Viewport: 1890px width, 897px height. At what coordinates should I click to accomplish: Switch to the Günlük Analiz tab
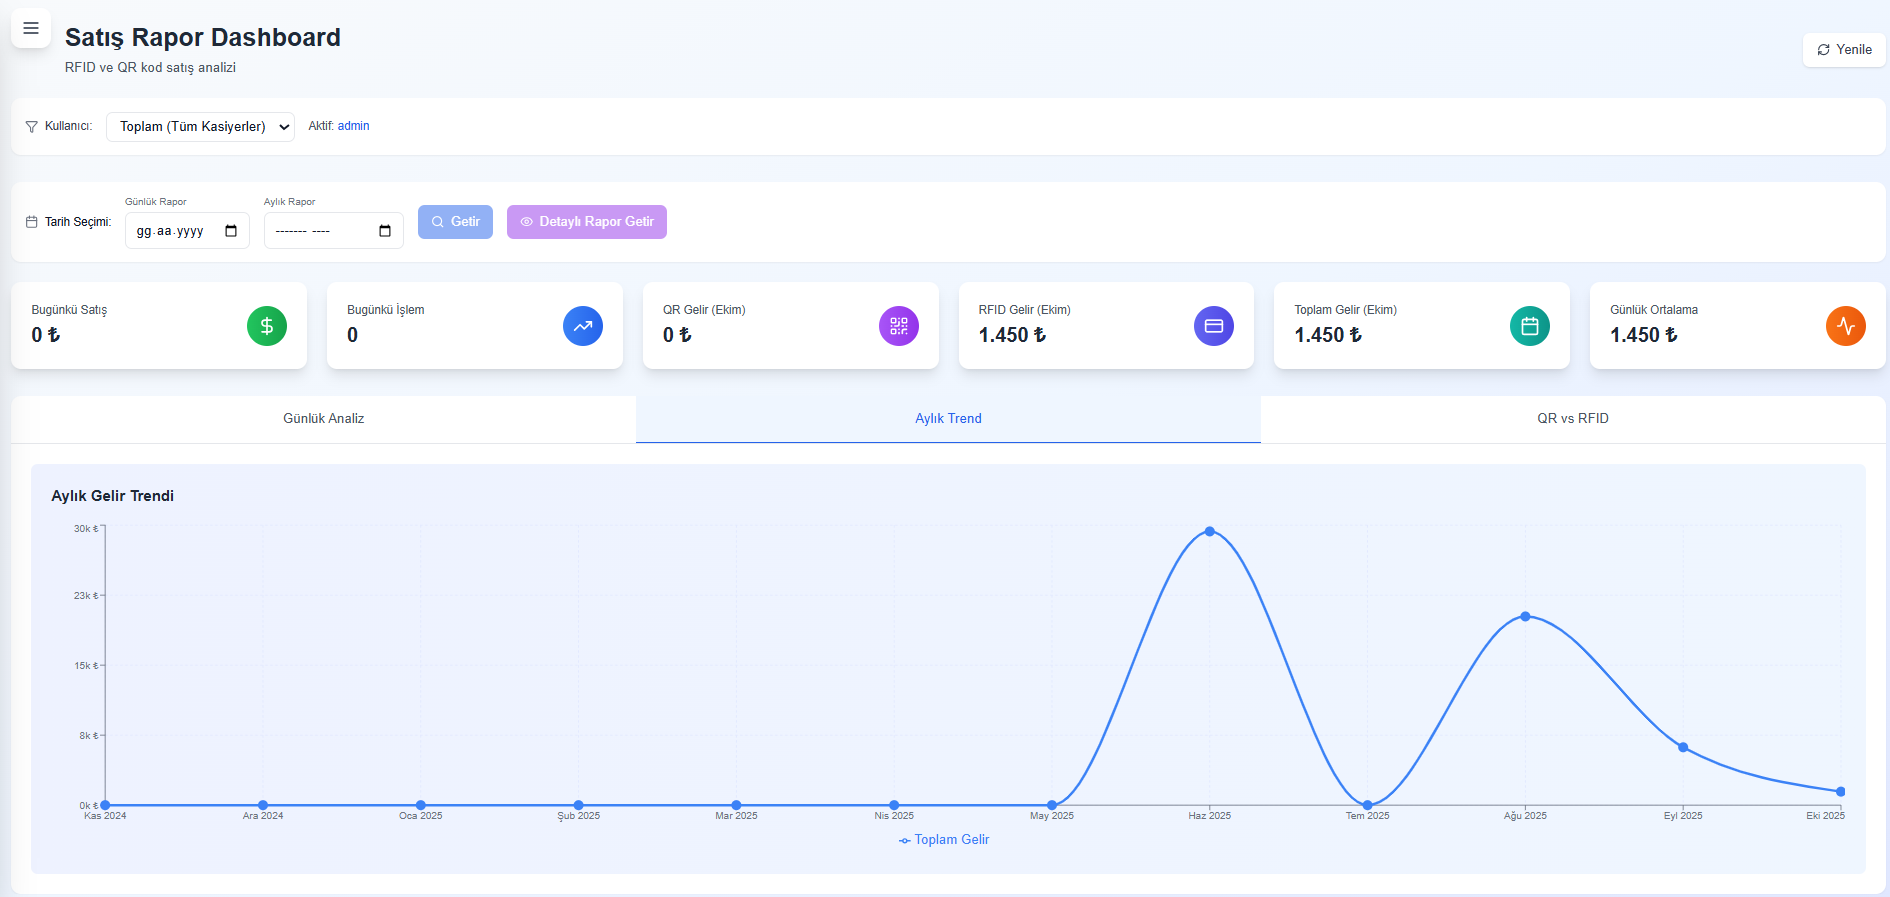323,419
